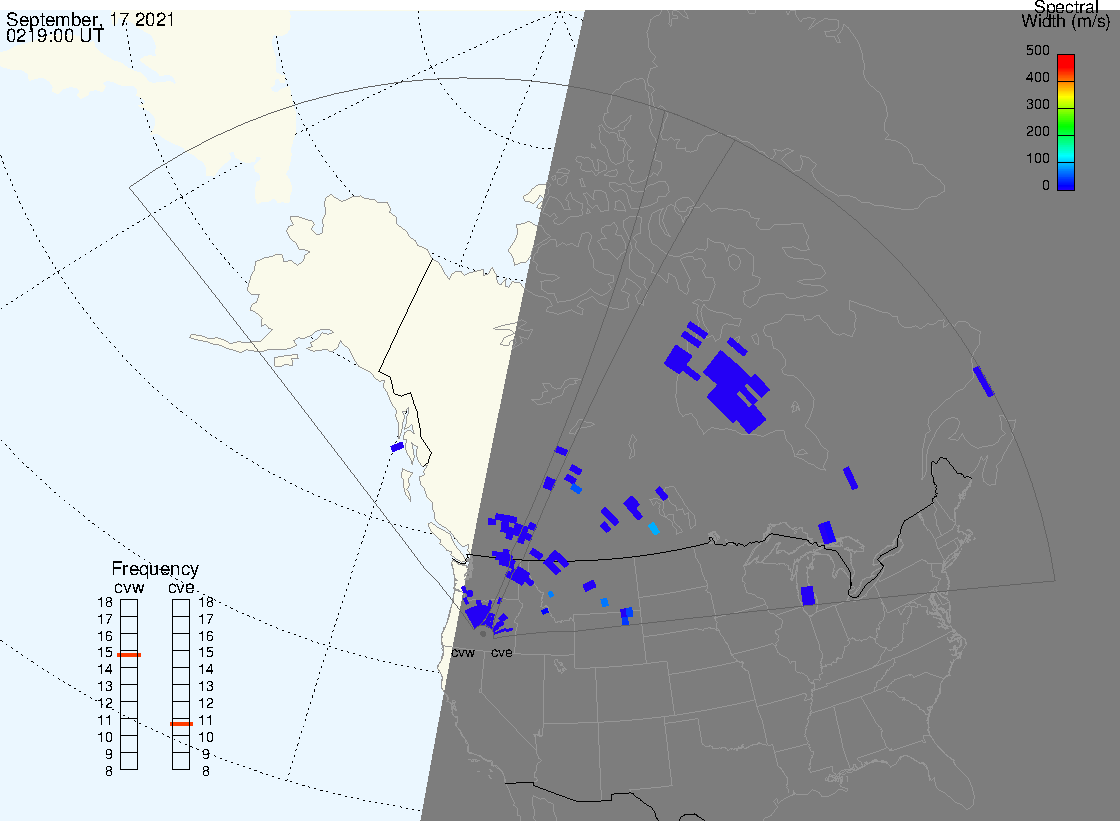Viewport: 1120px width, 821px height.
Task: Click the Spectral Width (m/s) legend title
Action: (1066, 14)
